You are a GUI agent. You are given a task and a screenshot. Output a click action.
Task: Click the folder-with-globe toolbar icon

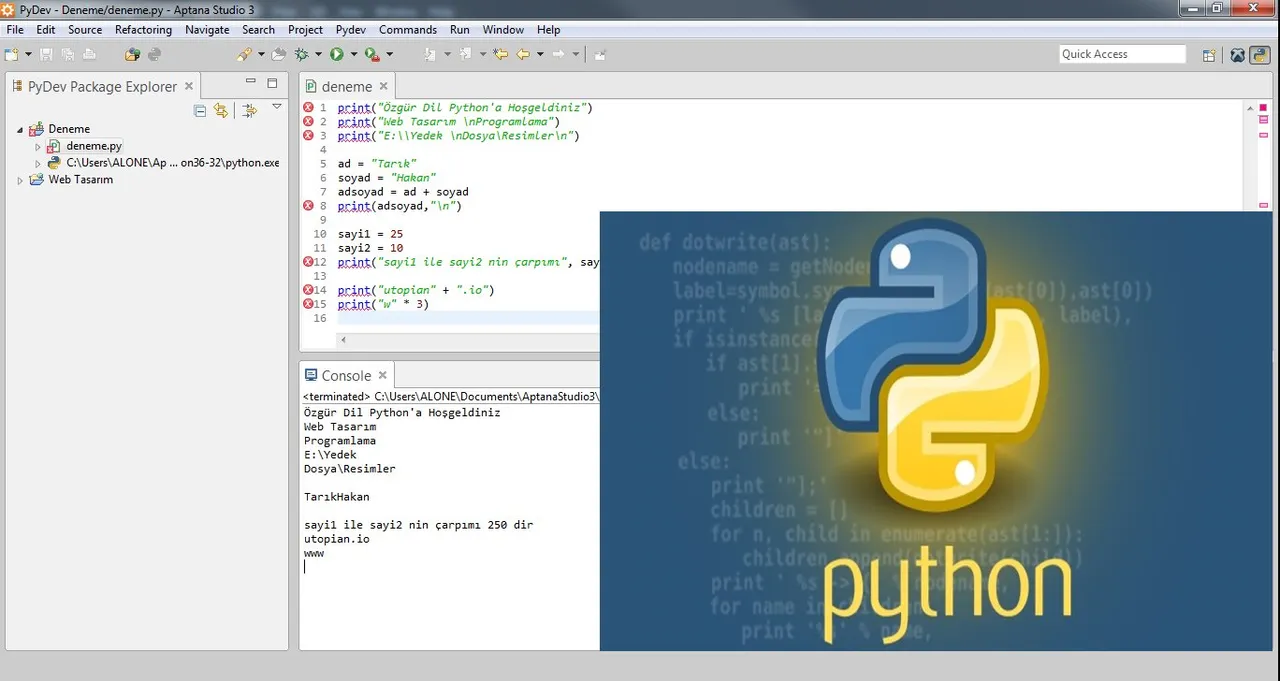[x=131, y=54]
